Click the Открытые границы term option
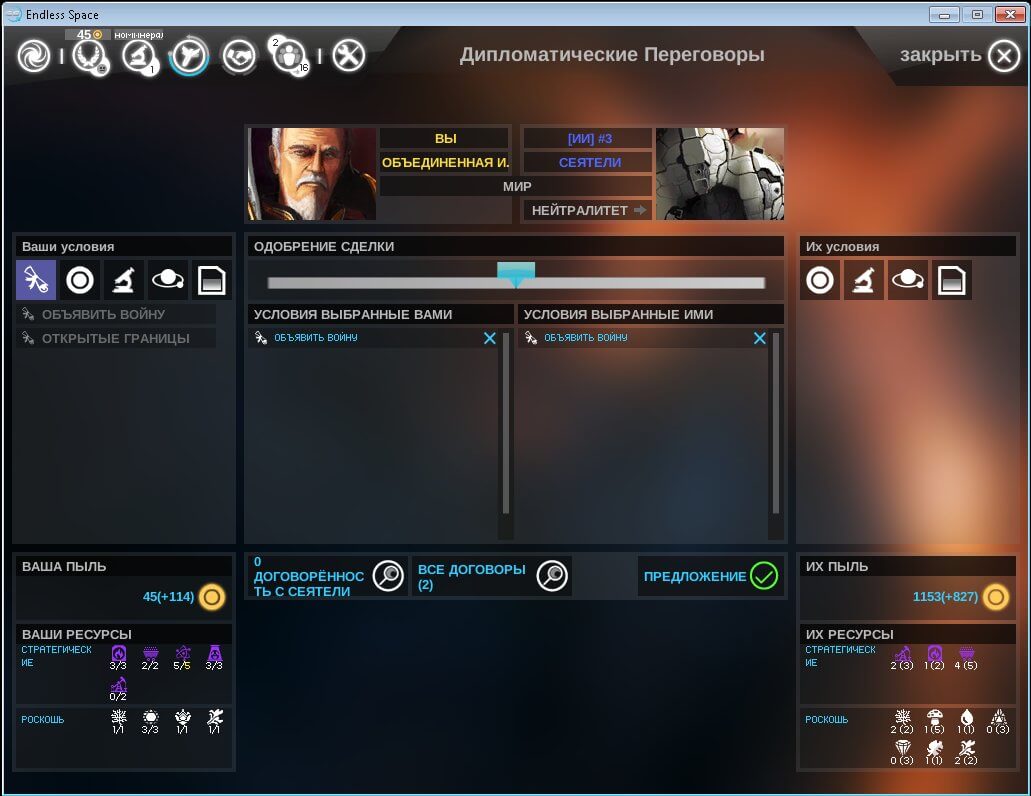1031x796 pixels. (115, 338)
